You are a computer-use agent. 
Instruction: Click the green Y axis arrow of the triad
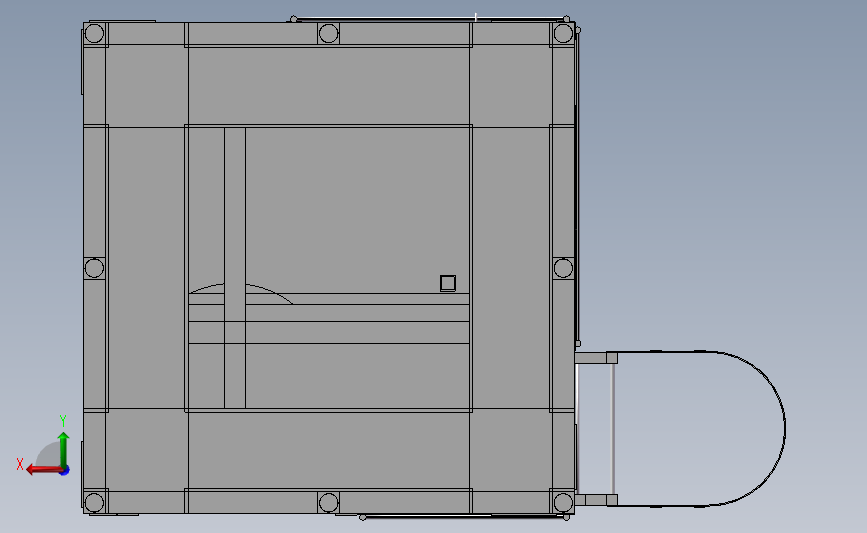point(63,449)
